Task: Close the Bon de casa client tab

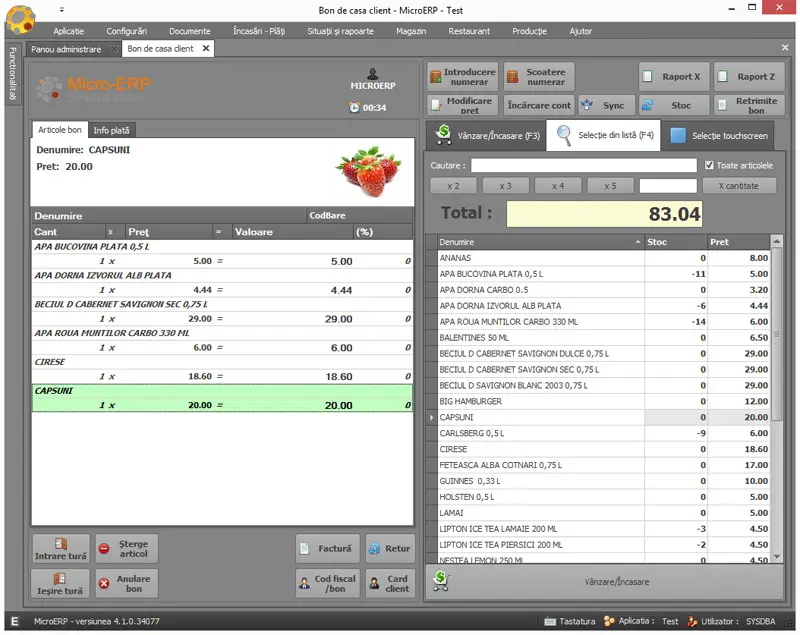Action: tap(206, 48)
